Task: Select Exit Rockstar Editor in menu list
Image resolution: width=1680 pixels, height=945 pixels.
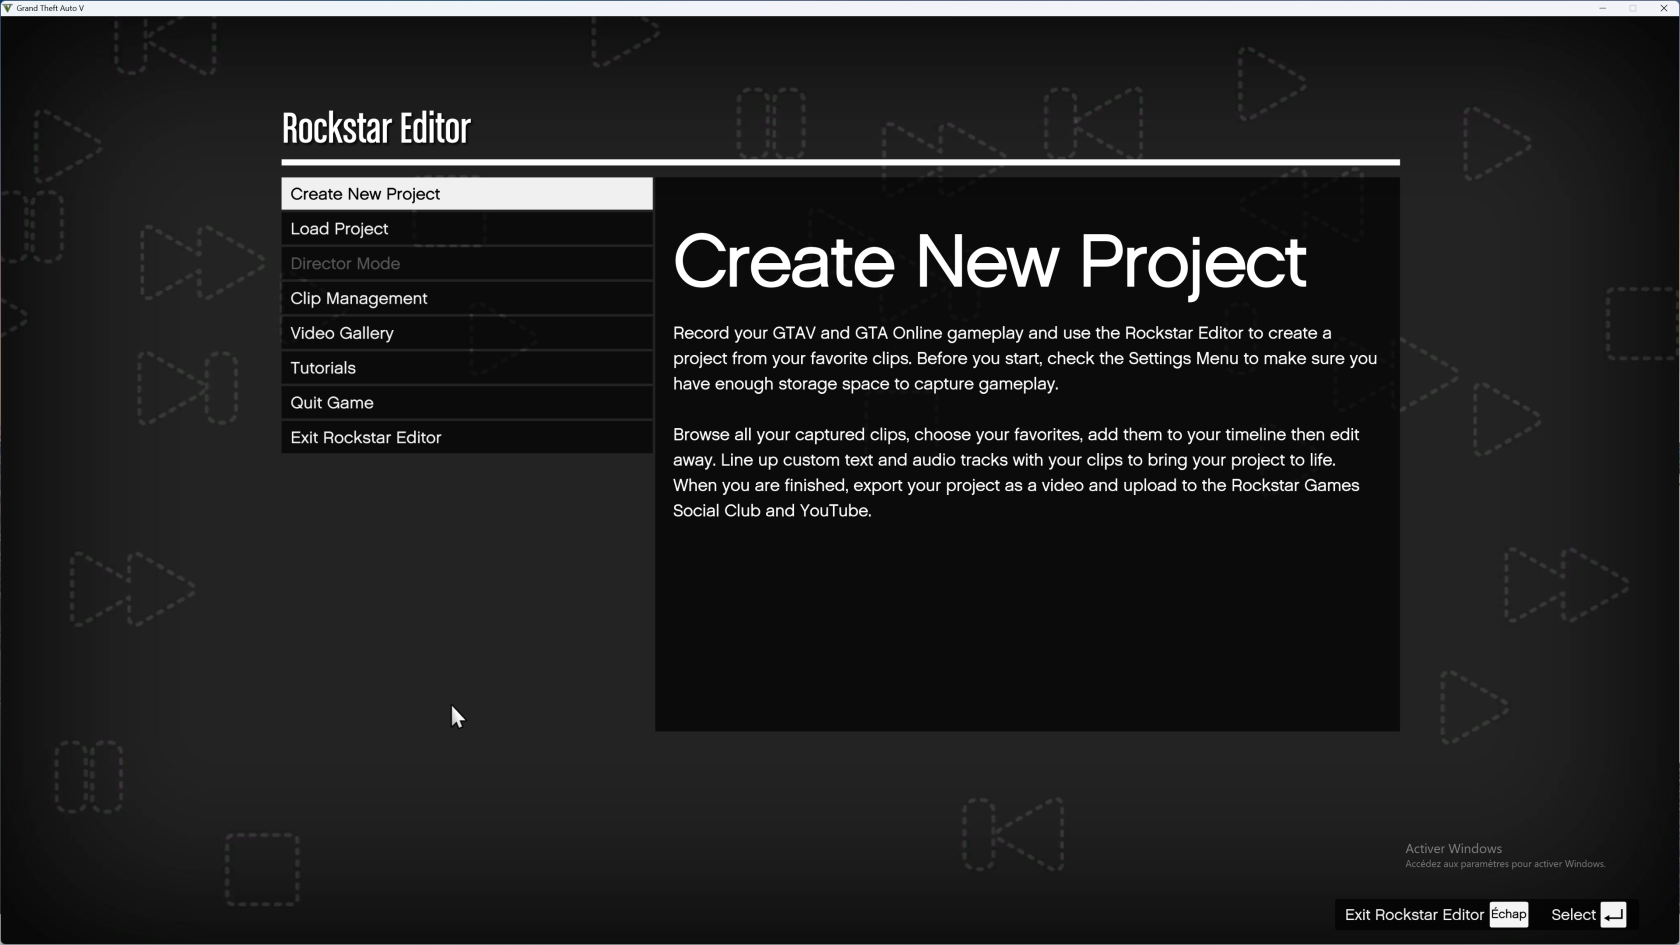Action: click(466, 438)
